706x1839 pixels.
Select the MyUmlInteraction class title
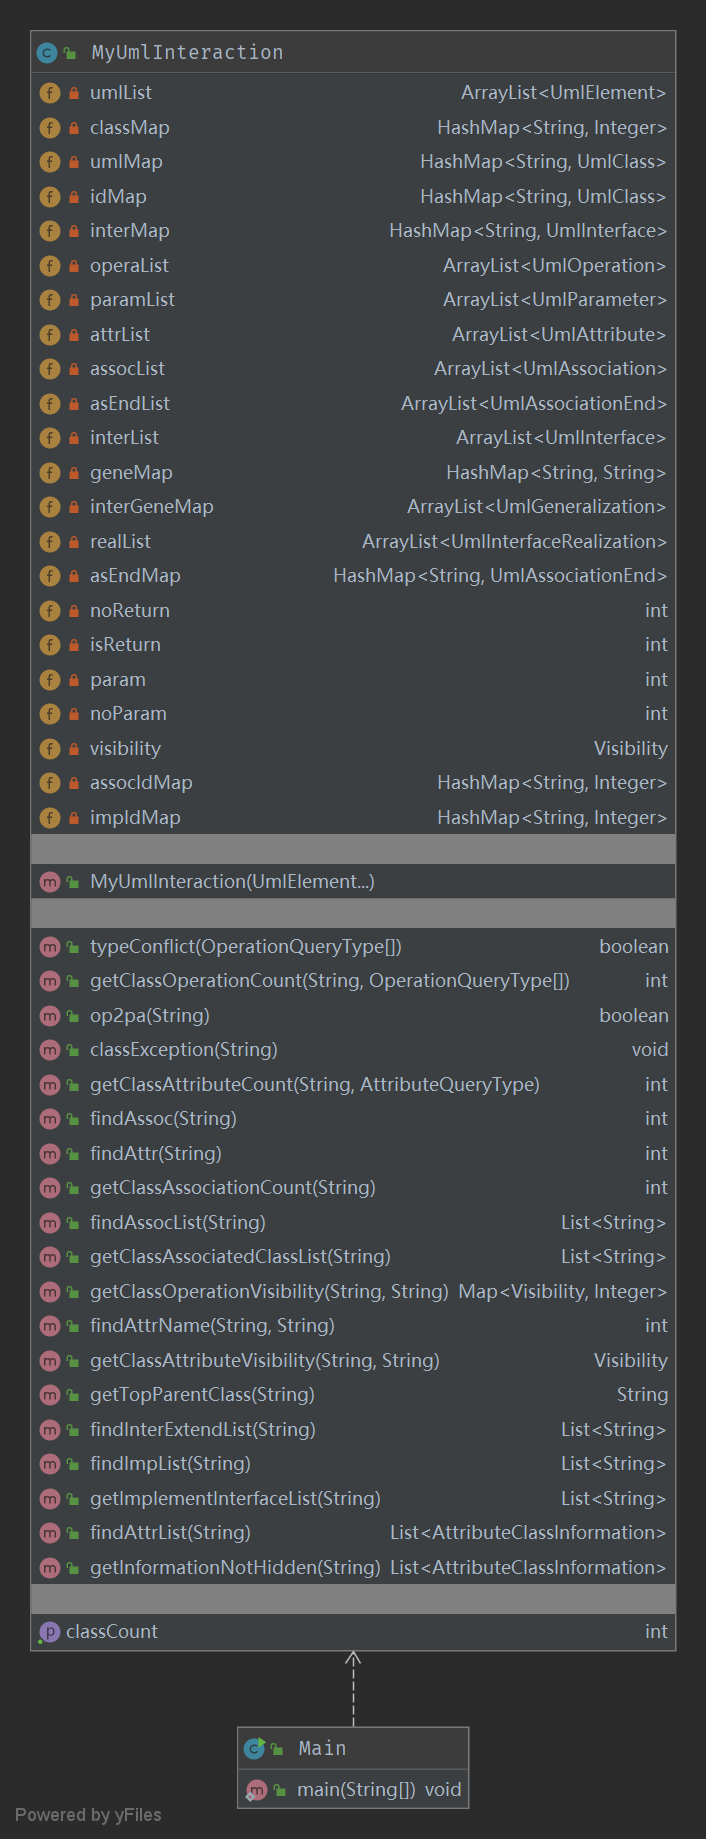[x=187, y=53]
